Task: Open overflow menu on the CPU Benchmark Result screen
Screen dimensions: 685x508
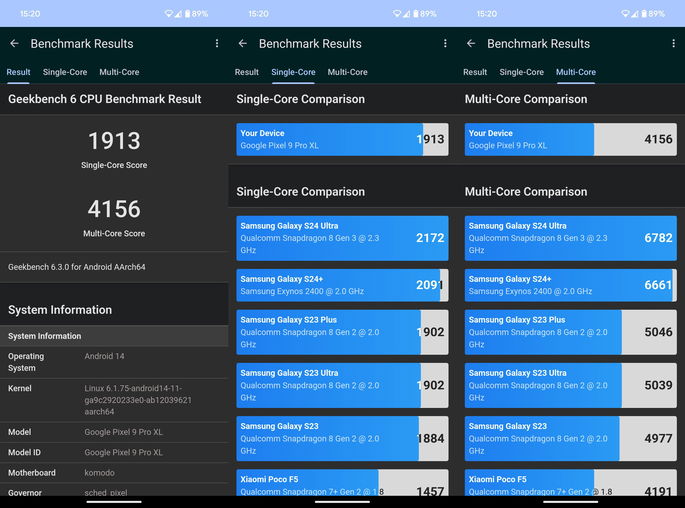Action: (216, 44)
